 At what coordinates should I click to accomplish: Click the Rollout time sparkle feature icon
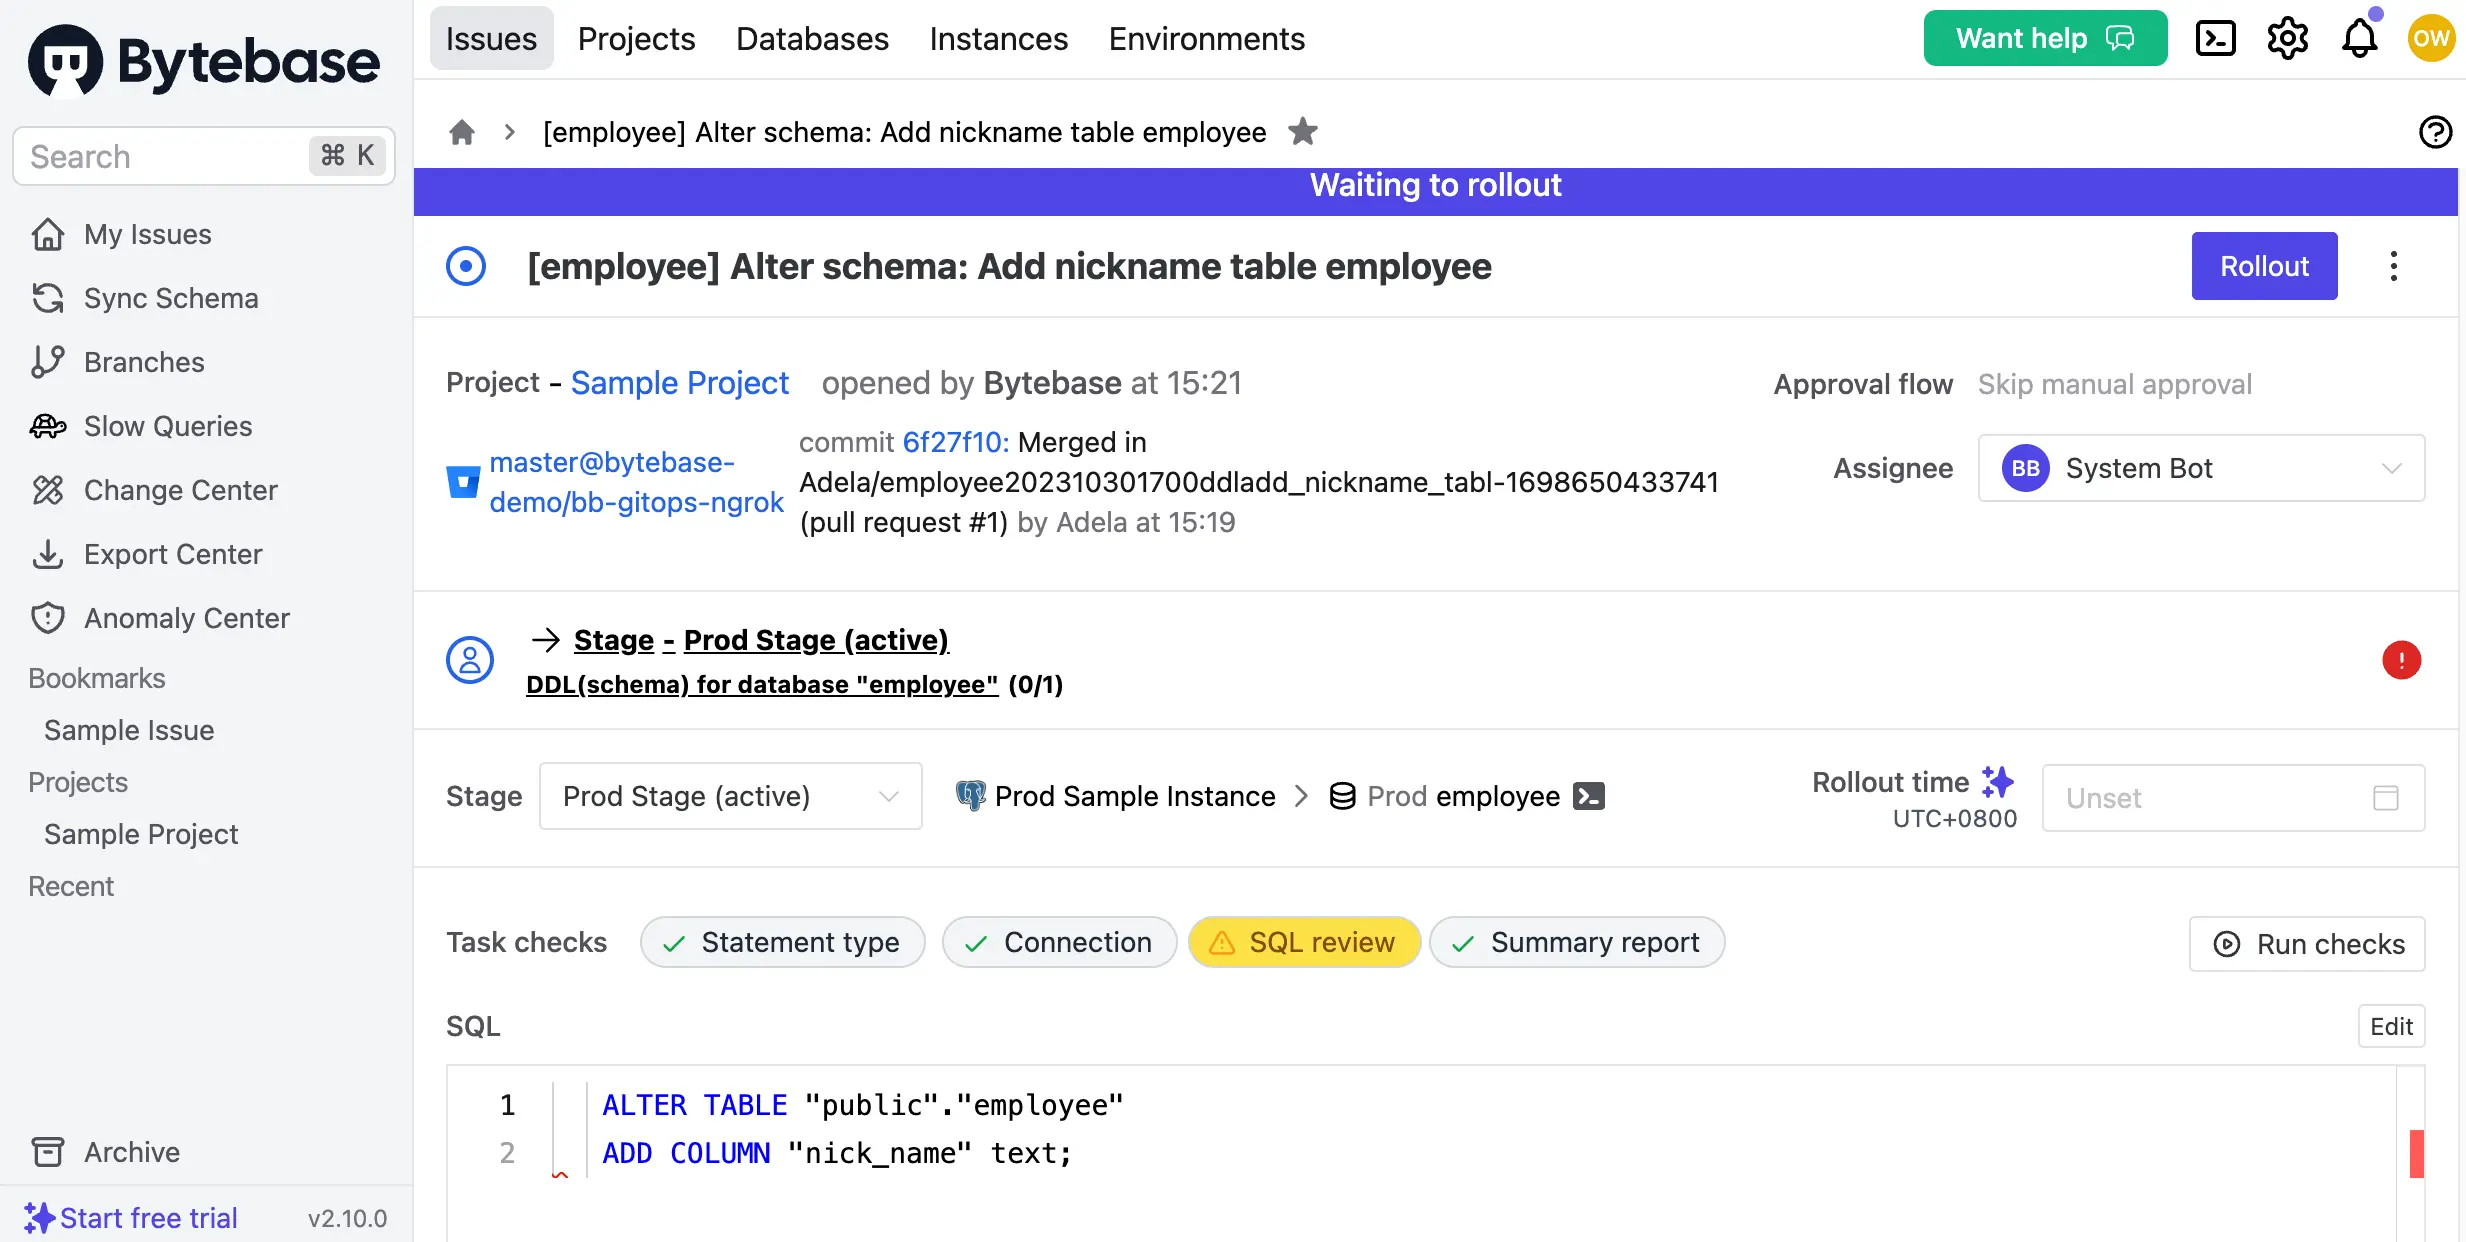pyautogui.click(x=1997, y=781)
